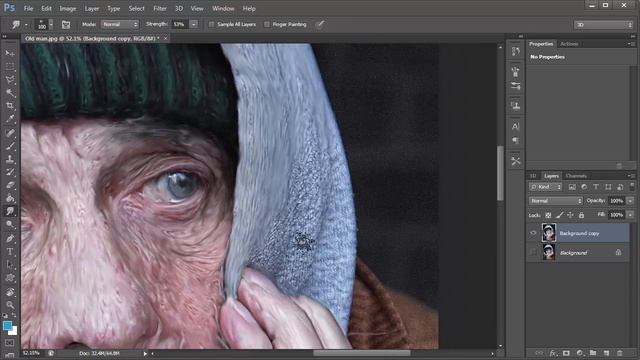Screen dimensions: 640x360
Task: Select the Dodge tool
Action: 10,224
